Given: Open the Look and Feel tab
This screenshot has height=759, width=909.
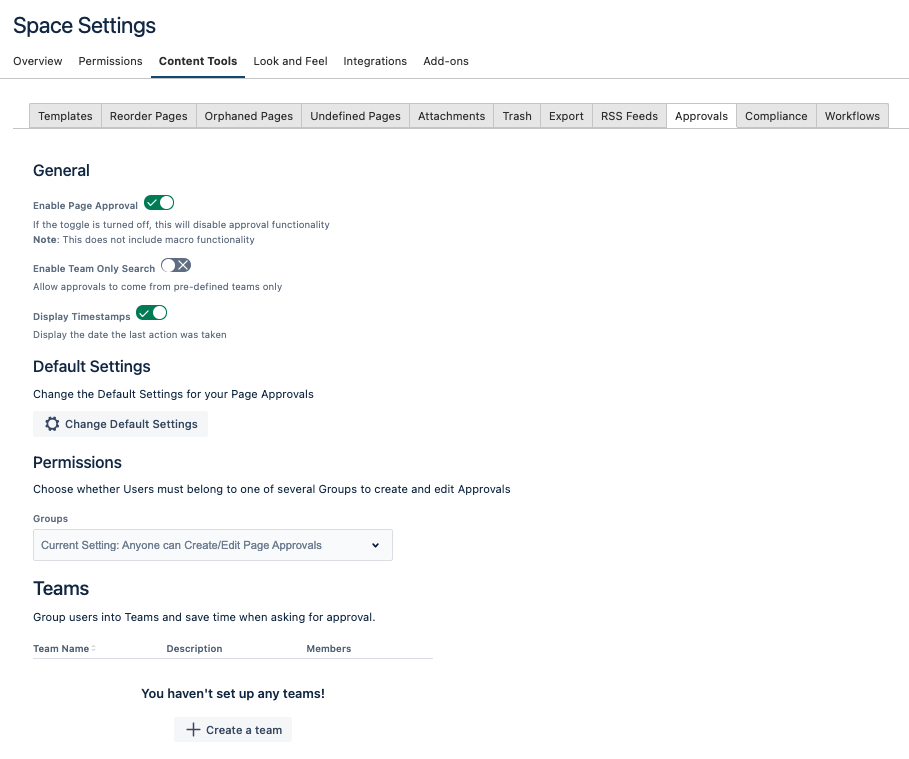Looking at the screenshot, I should [x=290, y=61].
